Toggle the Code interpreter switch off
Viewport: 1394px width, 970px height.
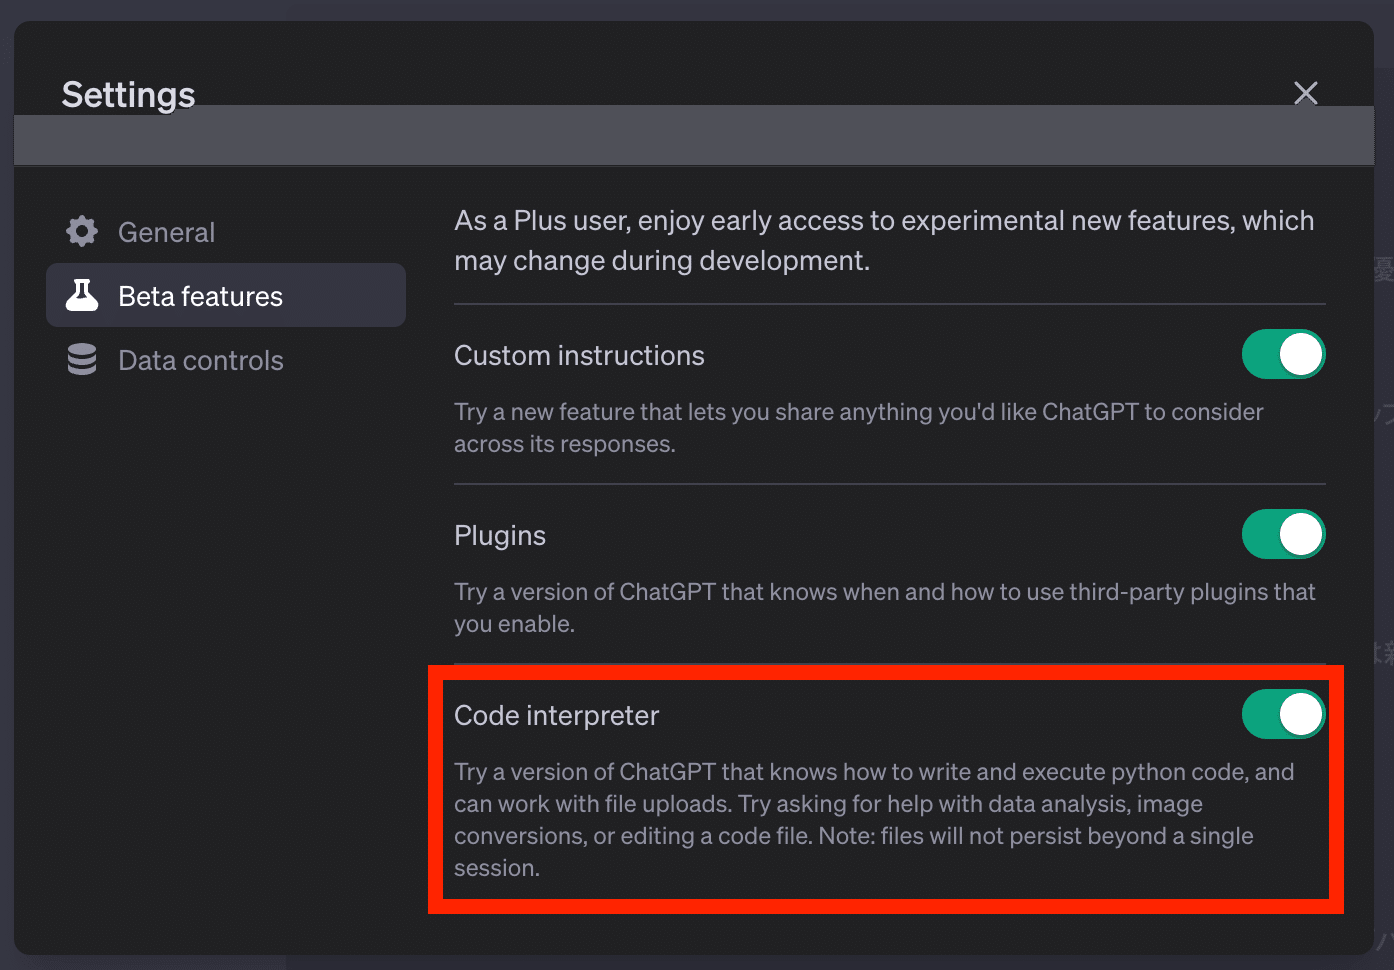(x=1283, y=715)
